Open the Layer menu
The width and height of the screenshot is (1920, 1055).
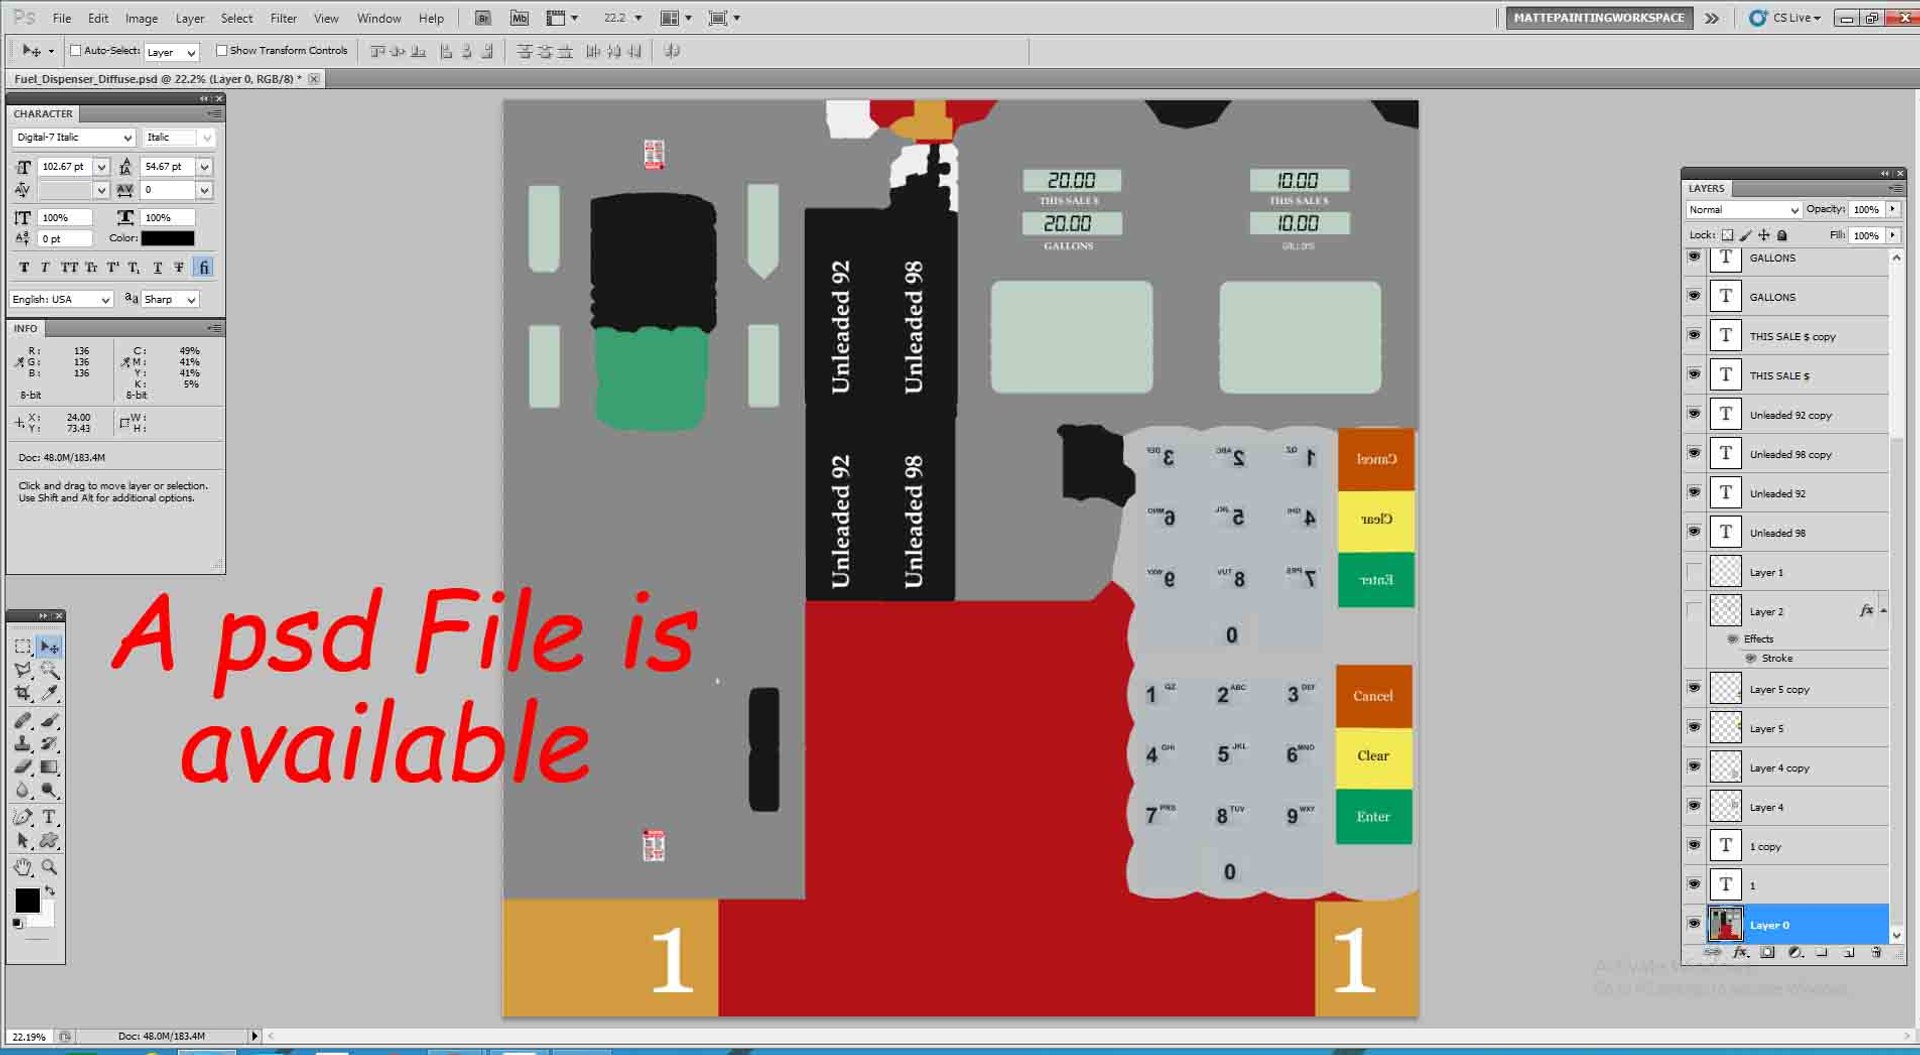click(189, 18)
